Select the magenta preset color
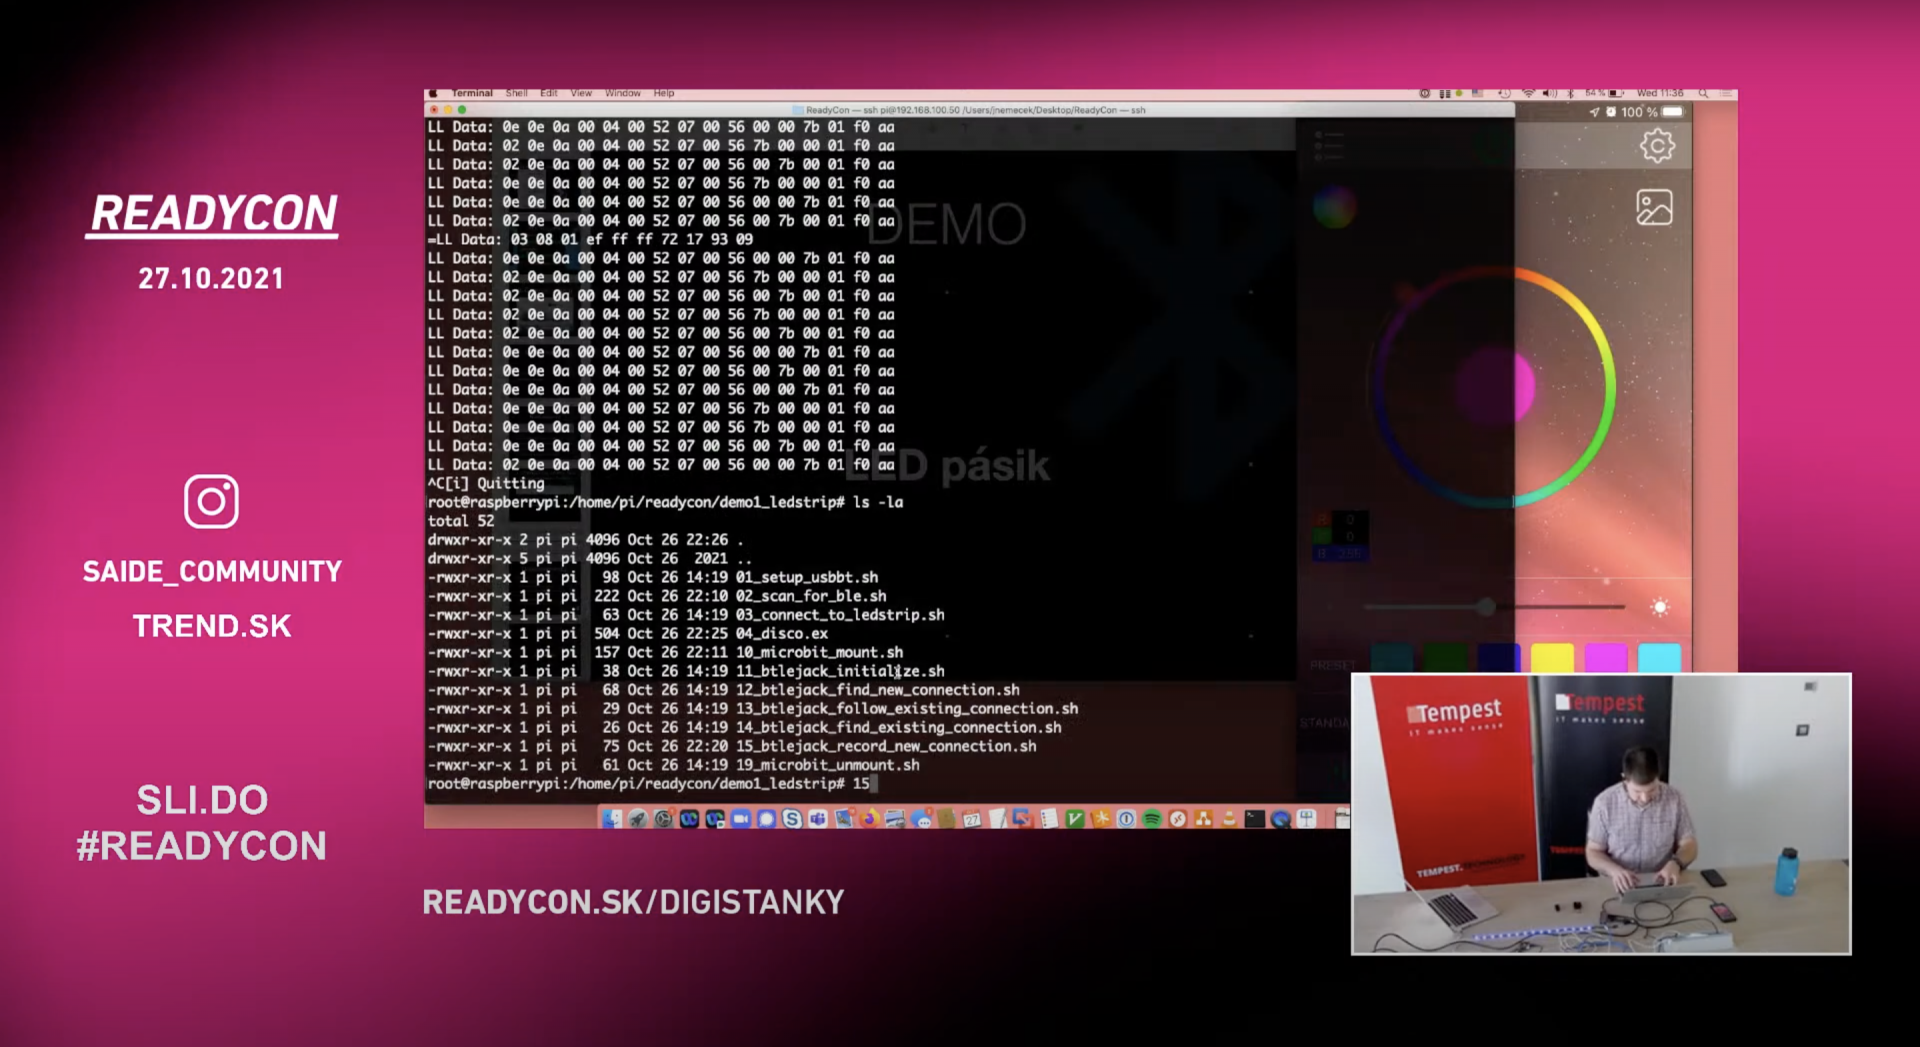The height and width of the screenshot is (1047, 1920). tap(1606, 658)
